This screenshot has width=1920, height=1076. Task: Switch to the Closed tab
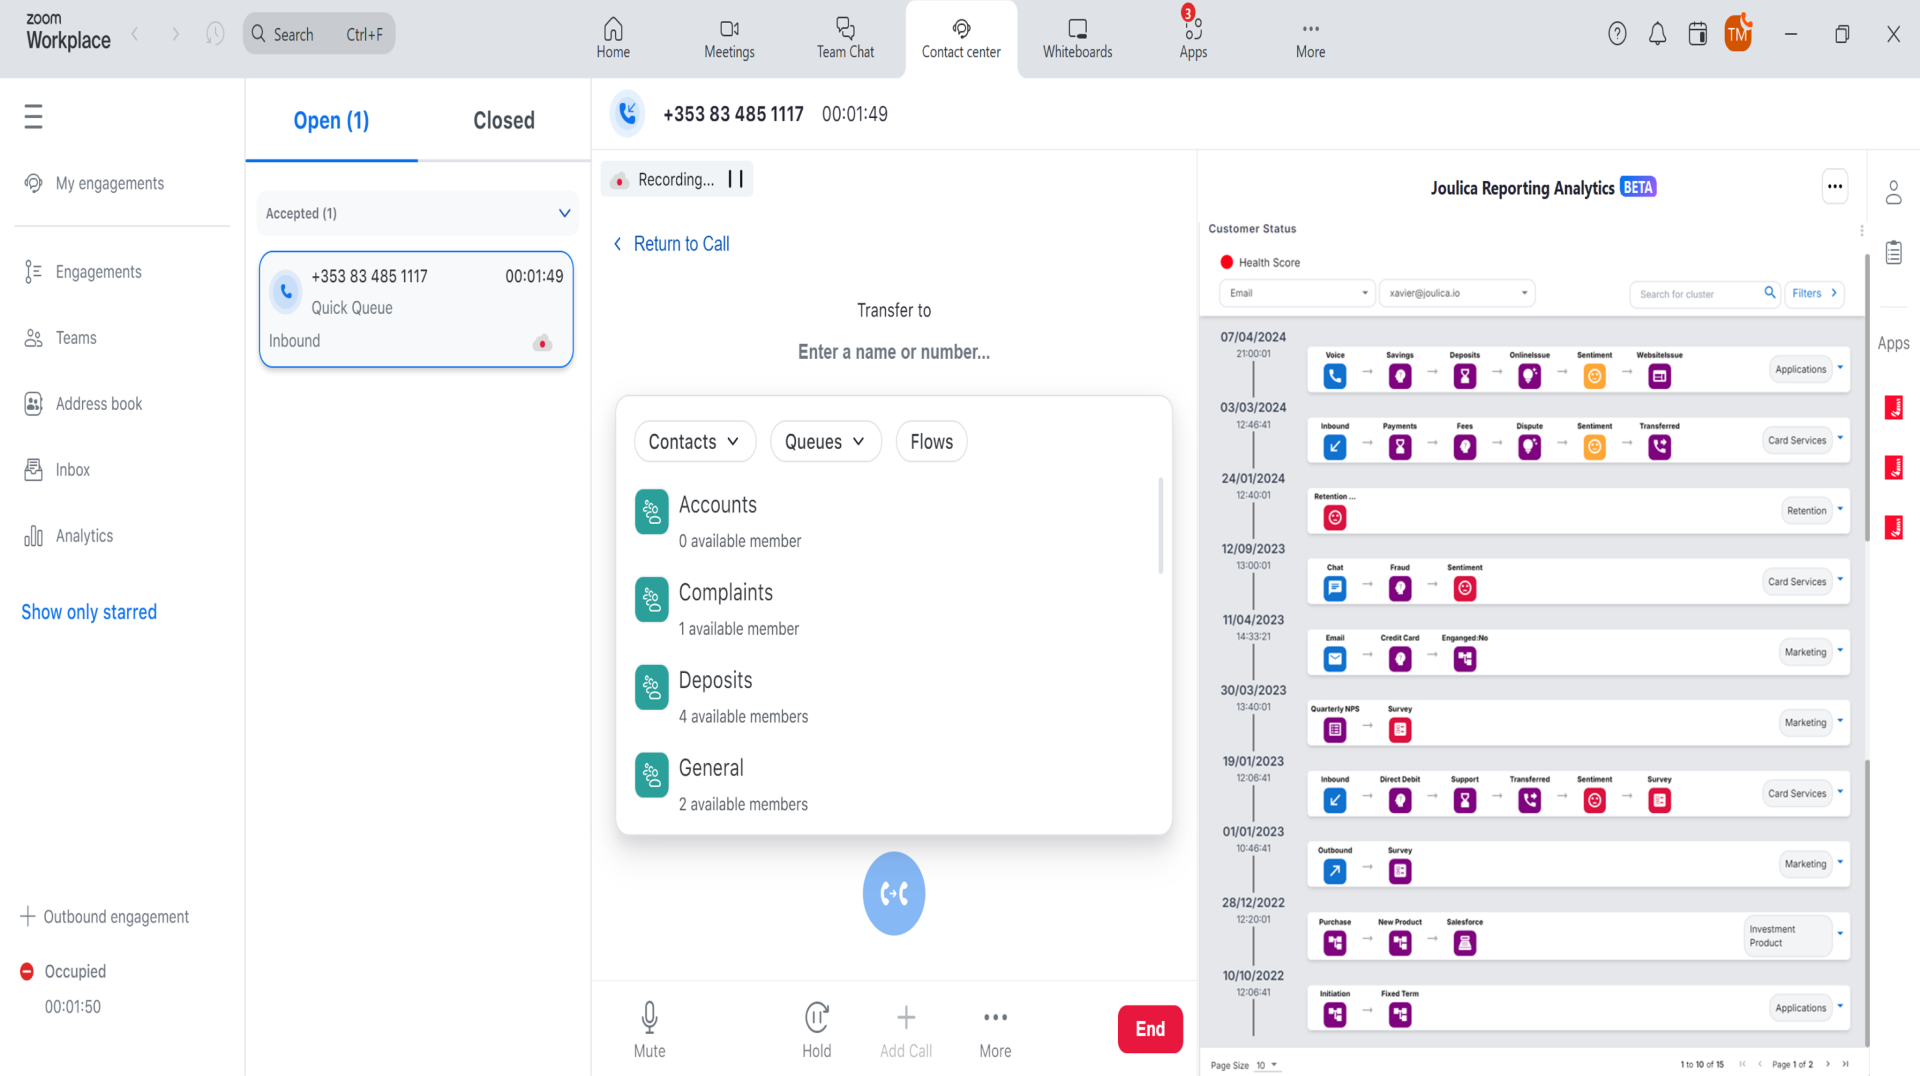tap(503, 120)
